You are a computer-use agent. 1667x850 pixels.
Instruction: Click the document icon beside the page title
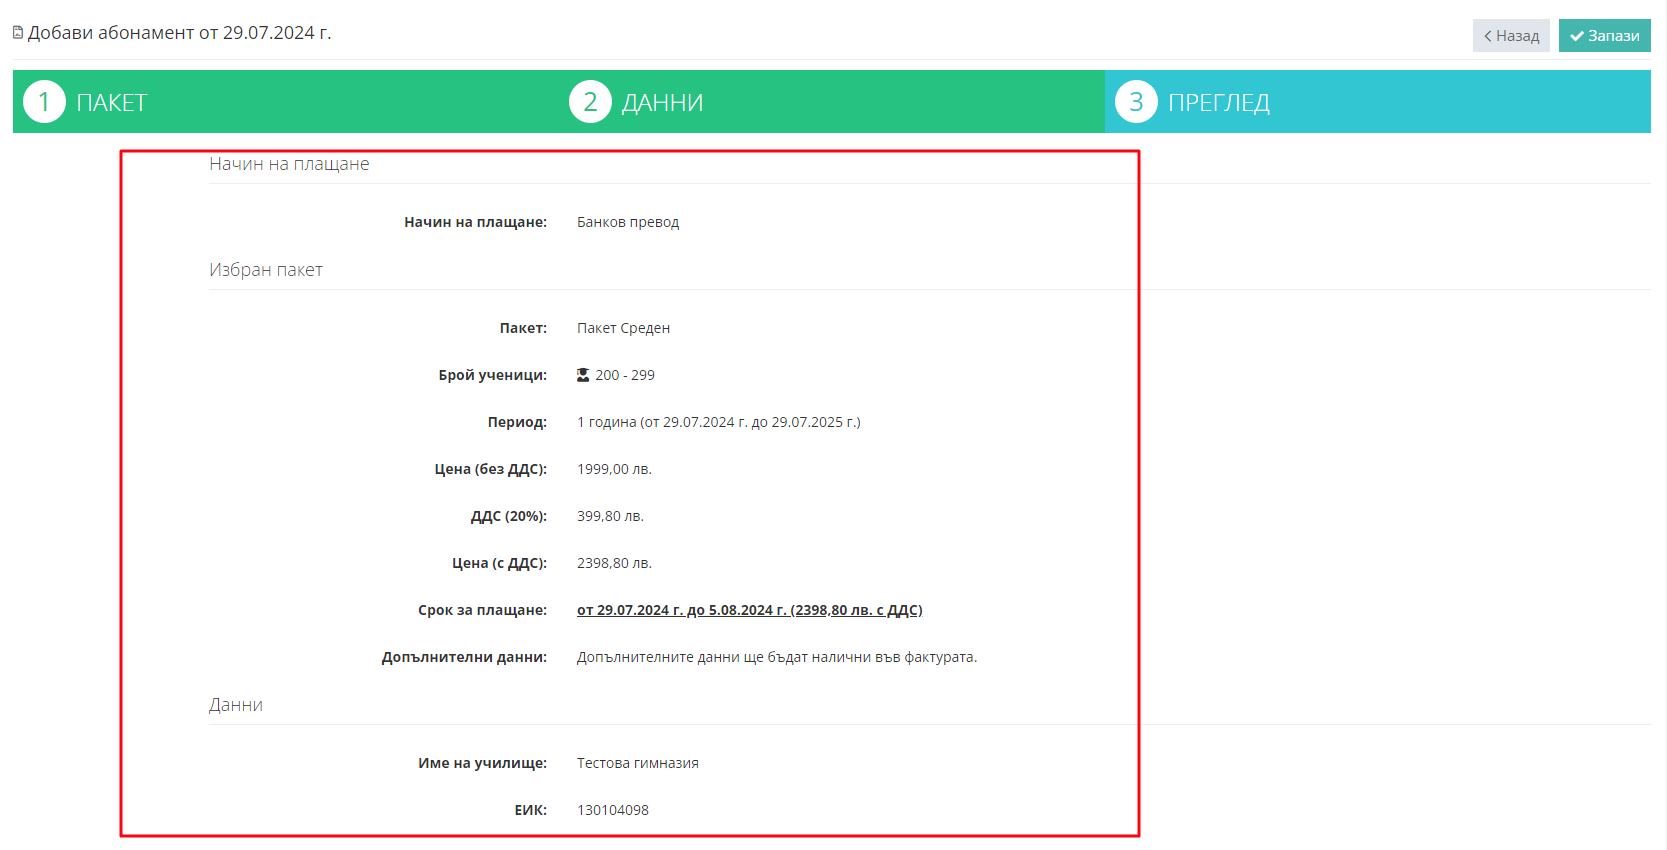18,33
